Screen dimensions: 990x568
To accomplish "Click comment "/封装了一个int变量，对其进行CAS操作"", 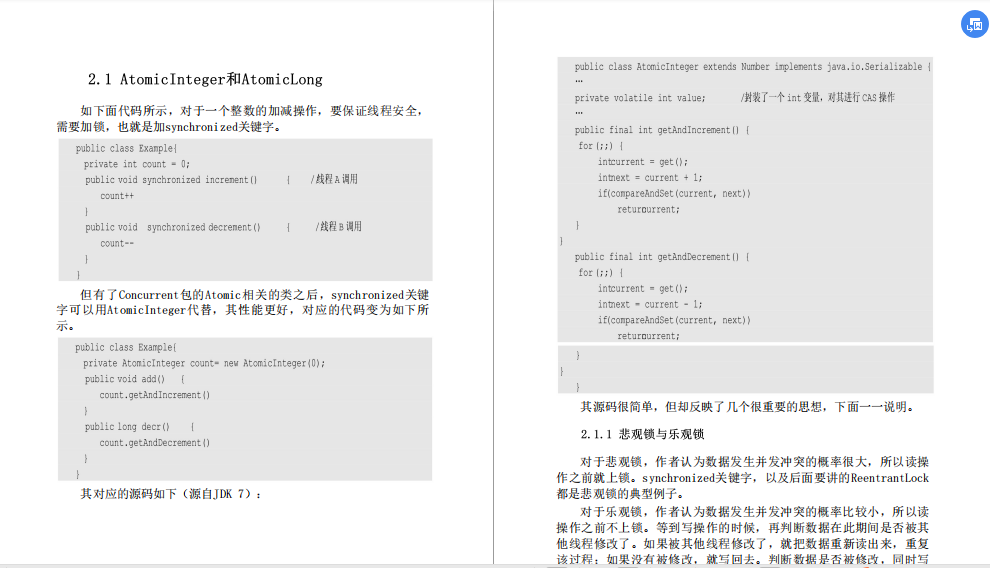I will pyautogui.click(x=818, y=98).
